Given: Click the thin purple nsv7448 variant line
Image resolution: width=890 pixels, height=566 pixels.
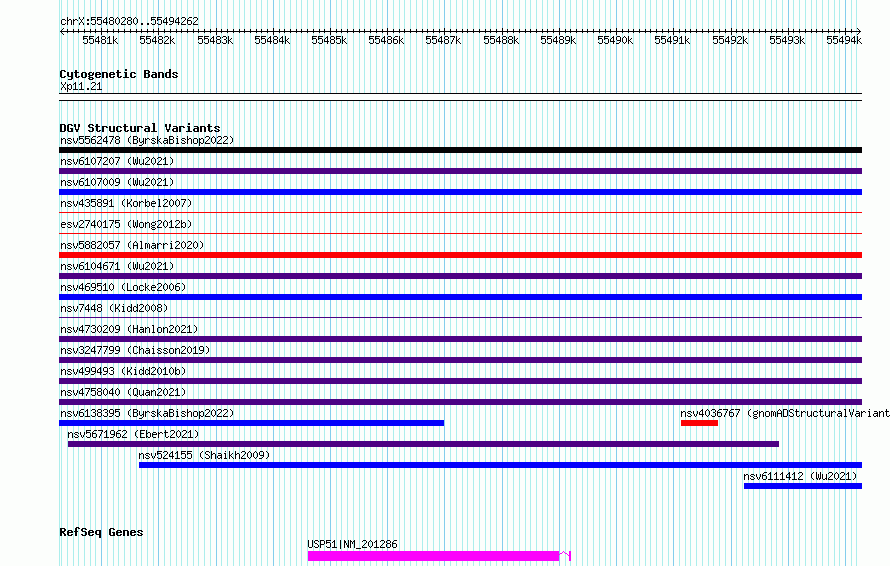Looking at the screenshot, I should pos(460,317).
